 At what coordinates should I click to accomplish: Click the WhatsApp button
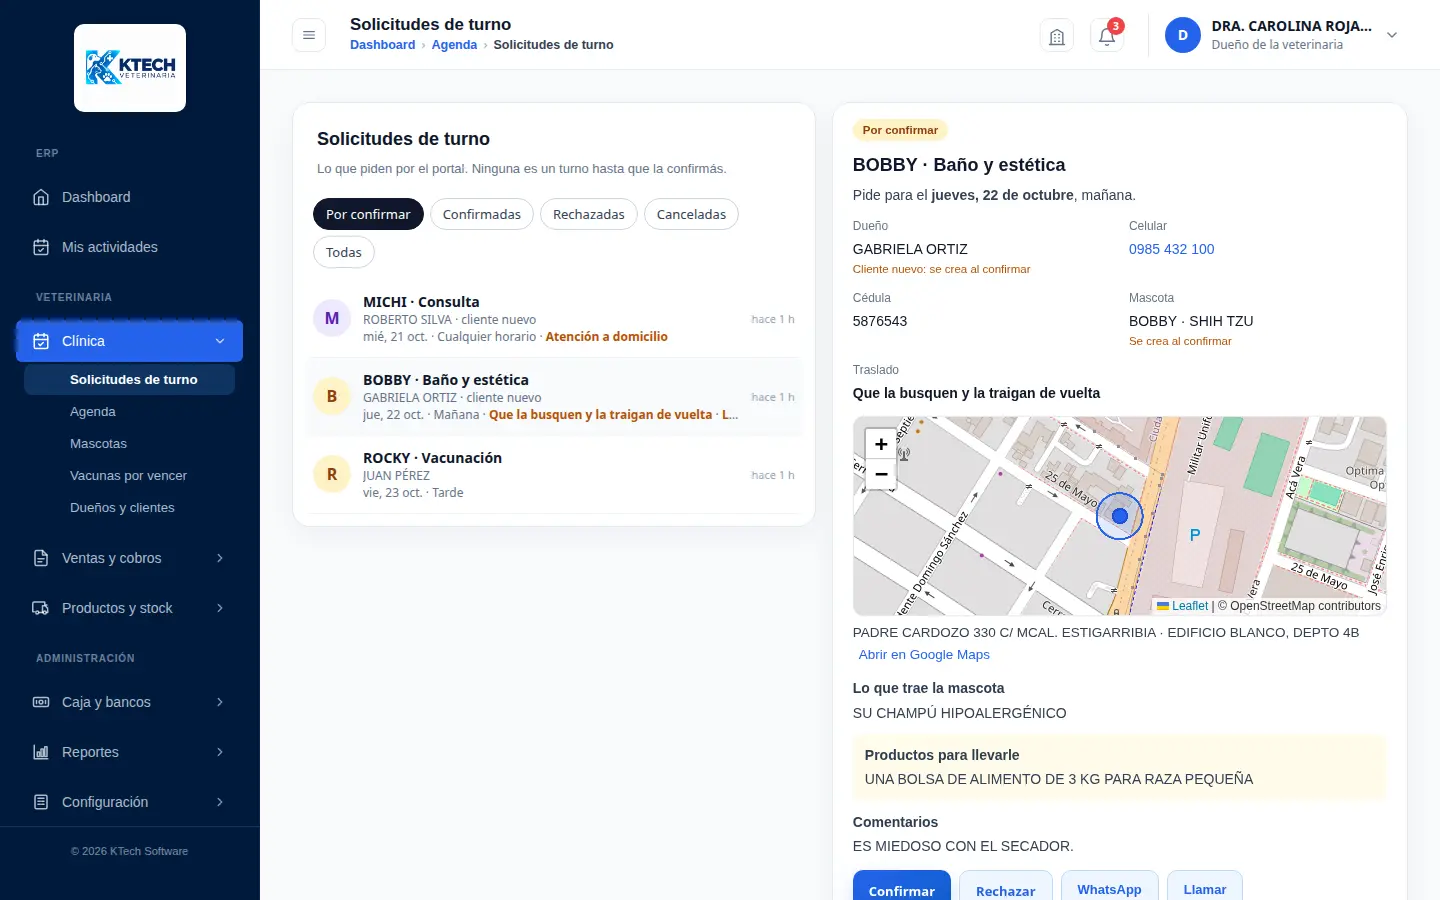click(x=1109, y=886)
